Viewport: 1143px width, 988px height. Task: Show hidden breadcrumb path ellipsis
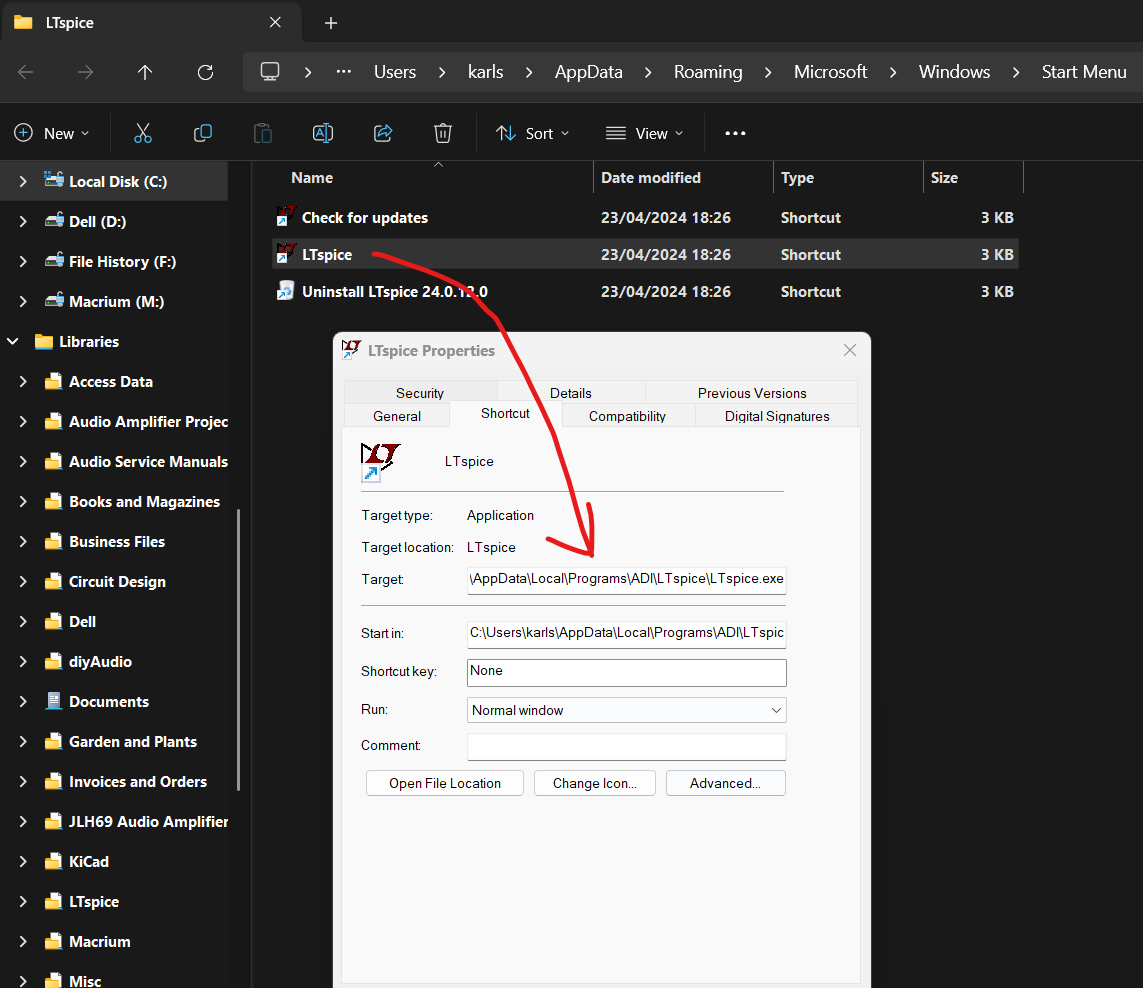coord(343,71)
